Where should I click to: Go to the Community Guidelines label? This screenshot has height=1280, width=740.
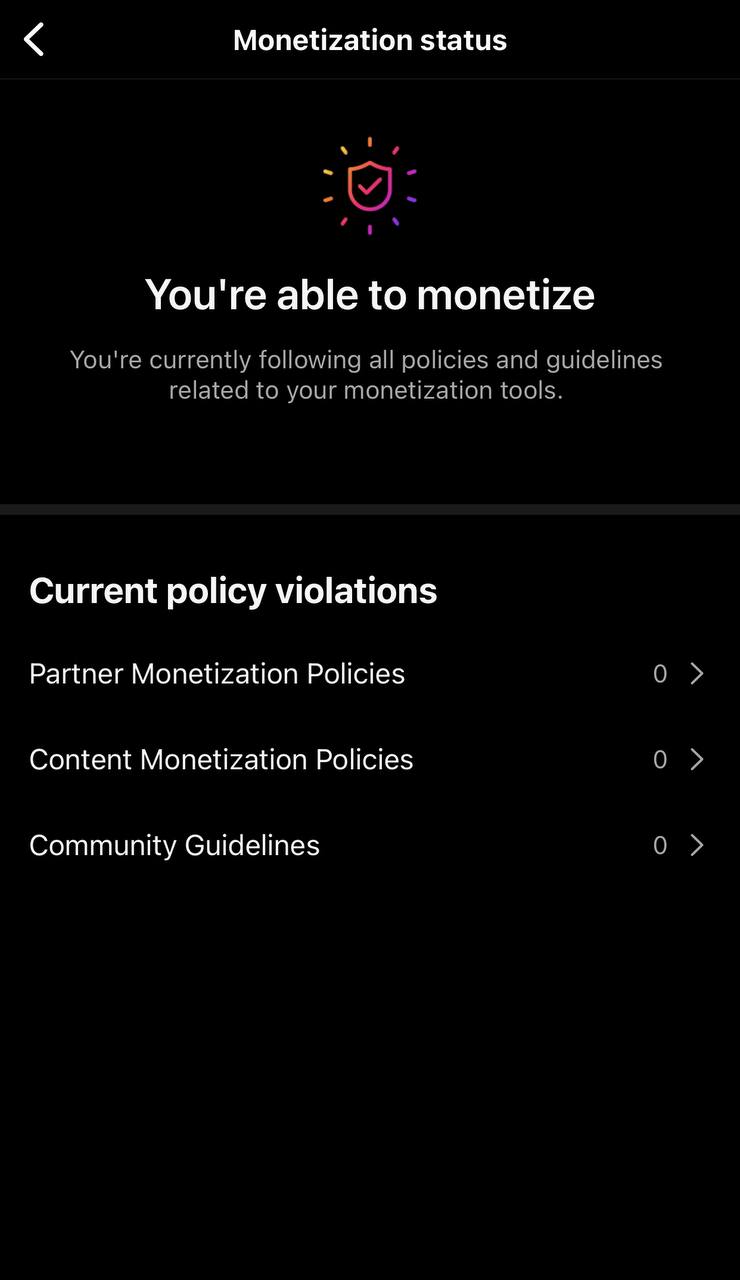(x=174, y=846)
